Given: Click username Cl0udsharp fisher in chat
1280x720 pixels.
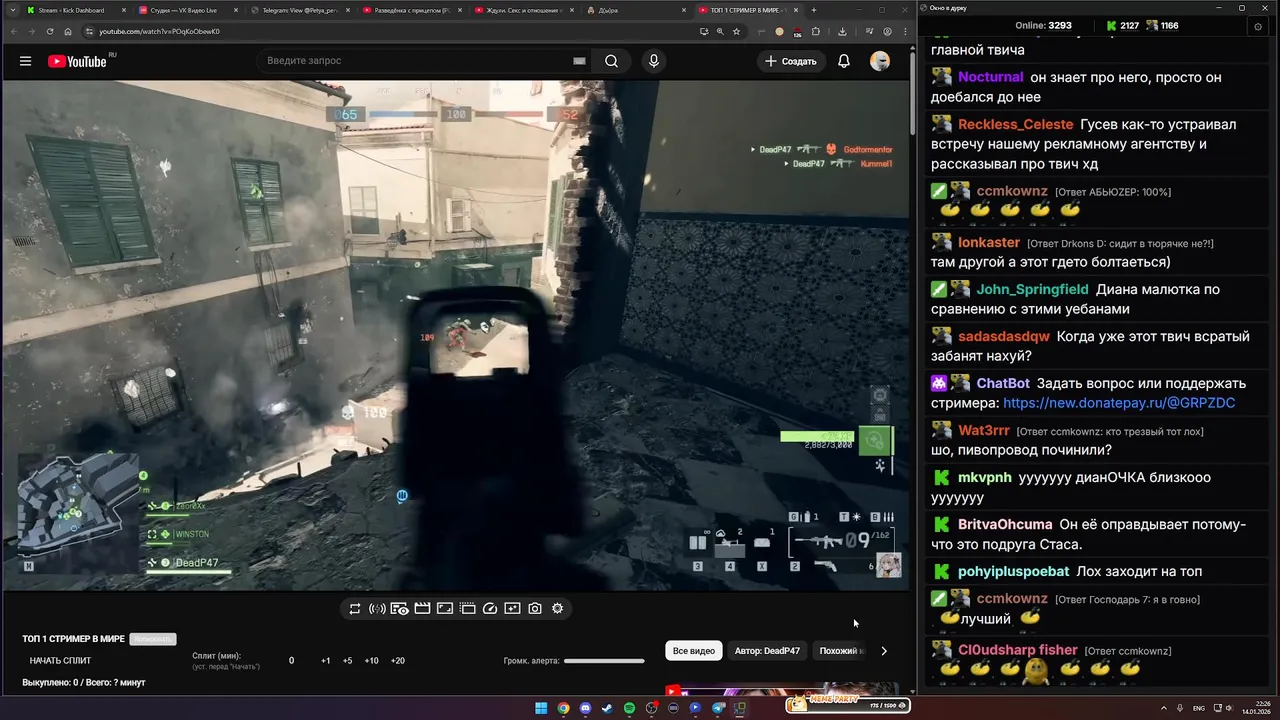Looking at the screenshot, I should pos(1018,650).
